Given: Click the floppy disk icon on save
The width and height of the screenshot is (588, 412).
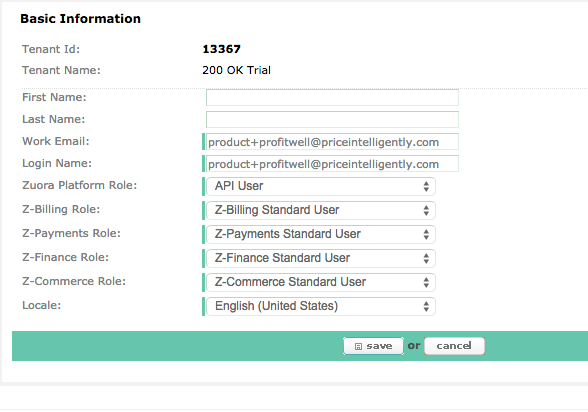Looking at the screenshot, I should coord(358,346).
